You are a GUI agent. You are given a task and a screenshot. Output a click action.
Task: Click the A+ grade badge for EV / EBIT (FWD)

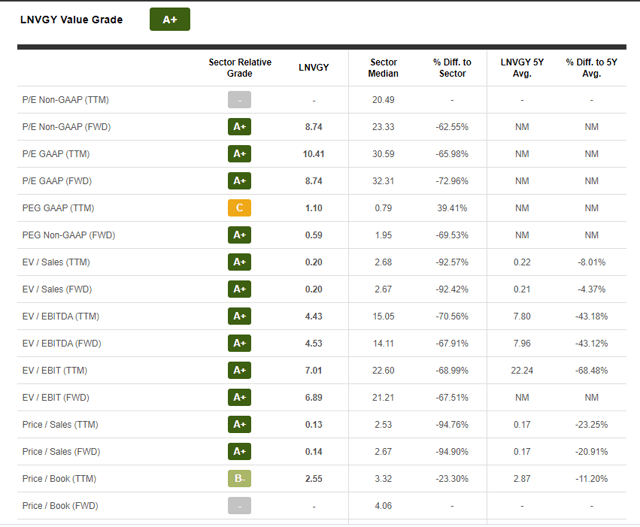(239, 397)
